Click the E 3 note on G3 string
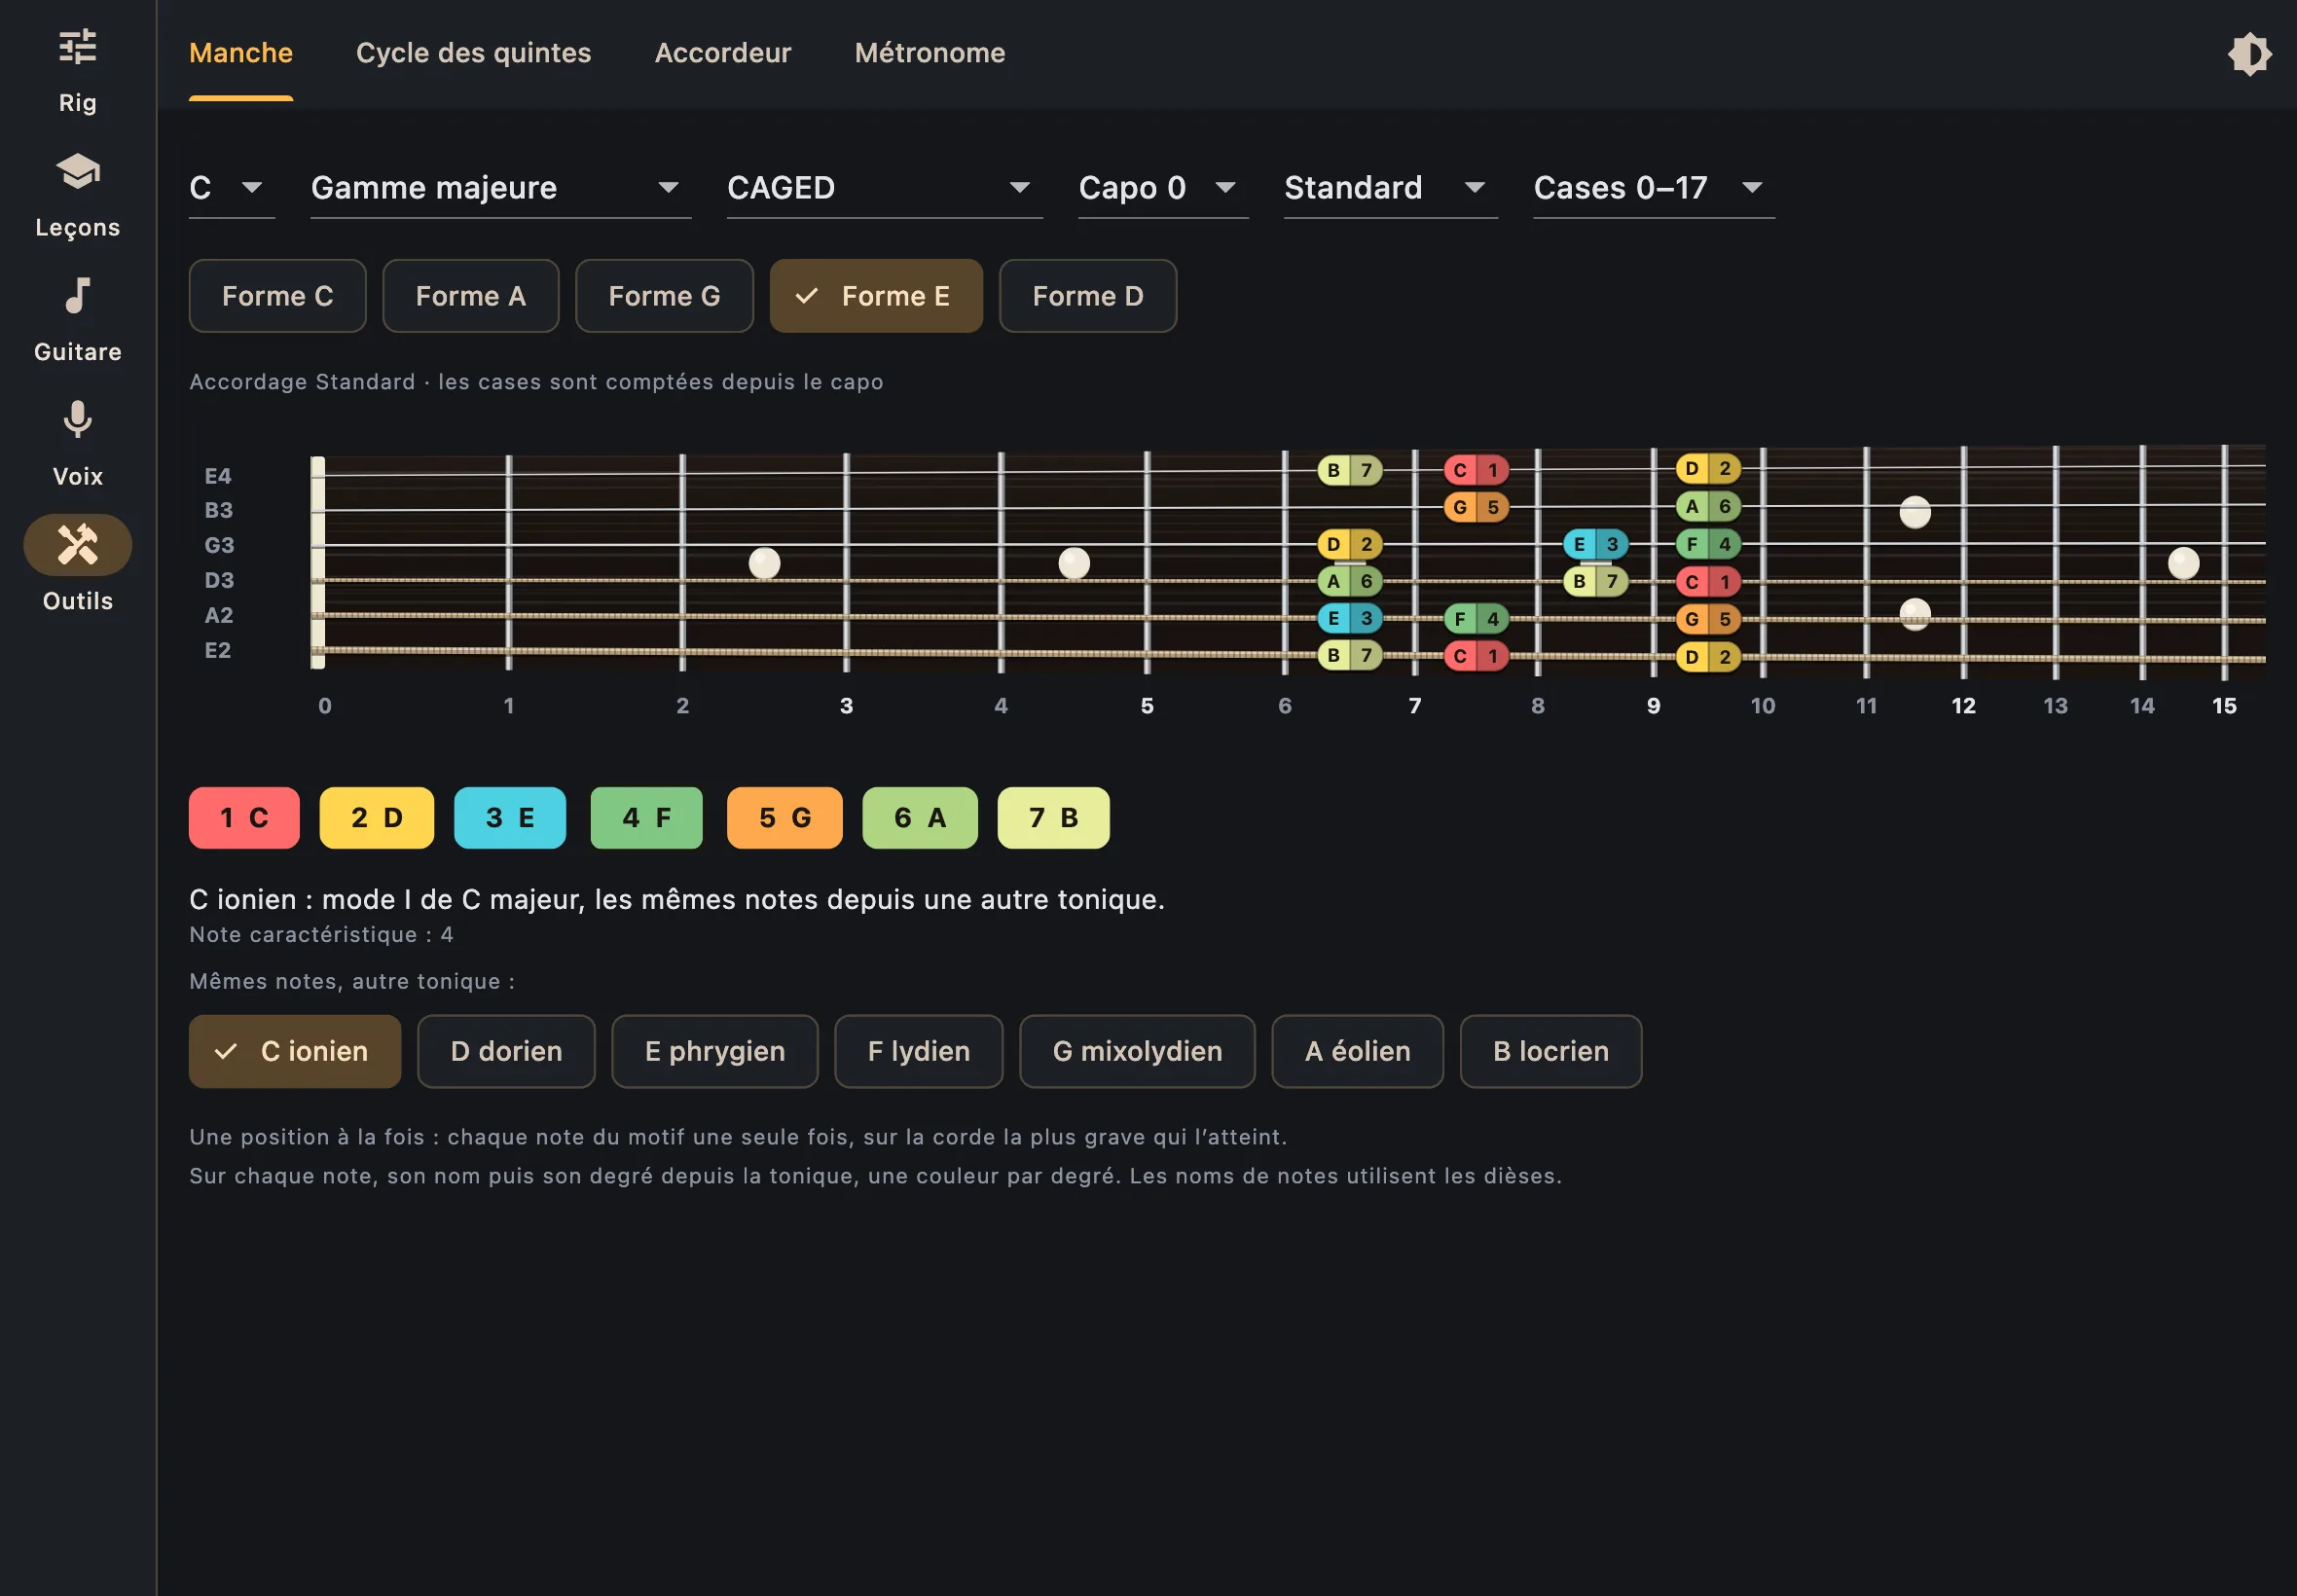 (1595, 544)
